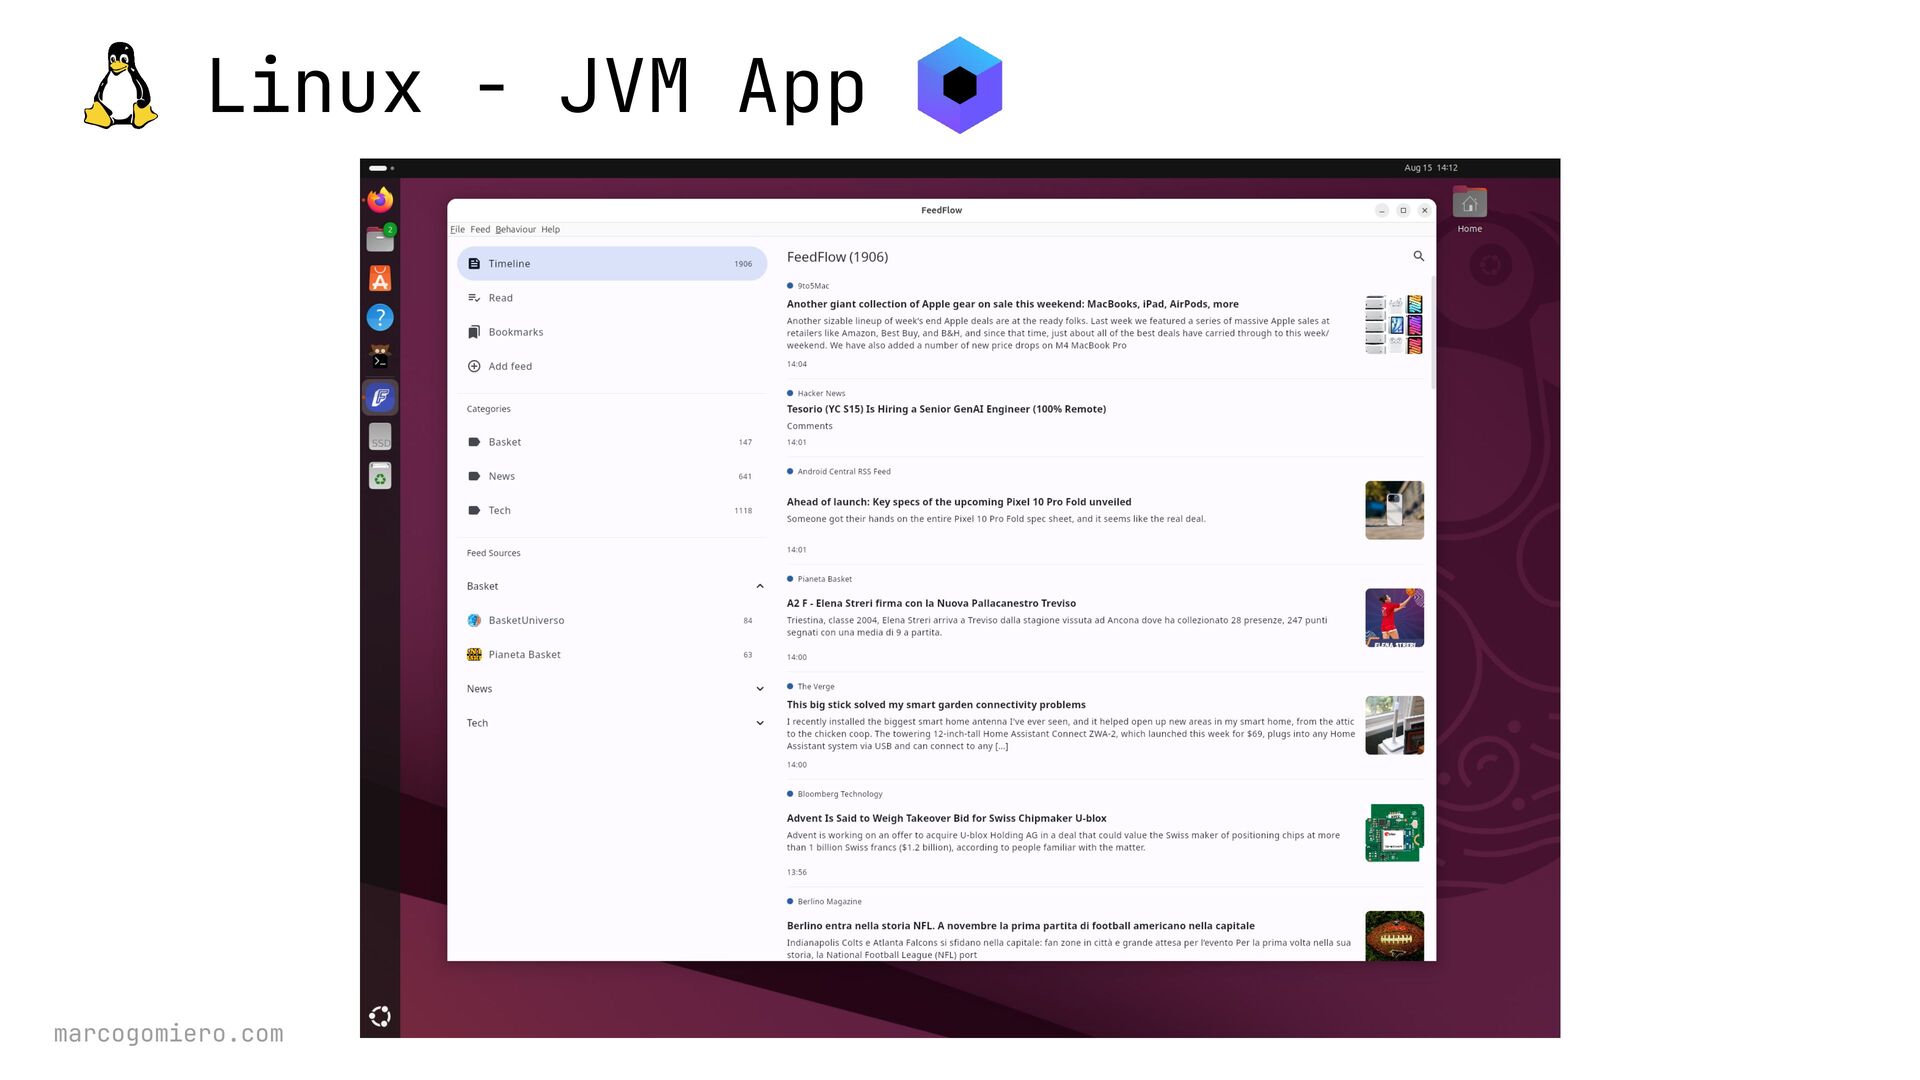Open the Files app in the dock
The image size is (1920, 1080).
(x=380, y=239)
